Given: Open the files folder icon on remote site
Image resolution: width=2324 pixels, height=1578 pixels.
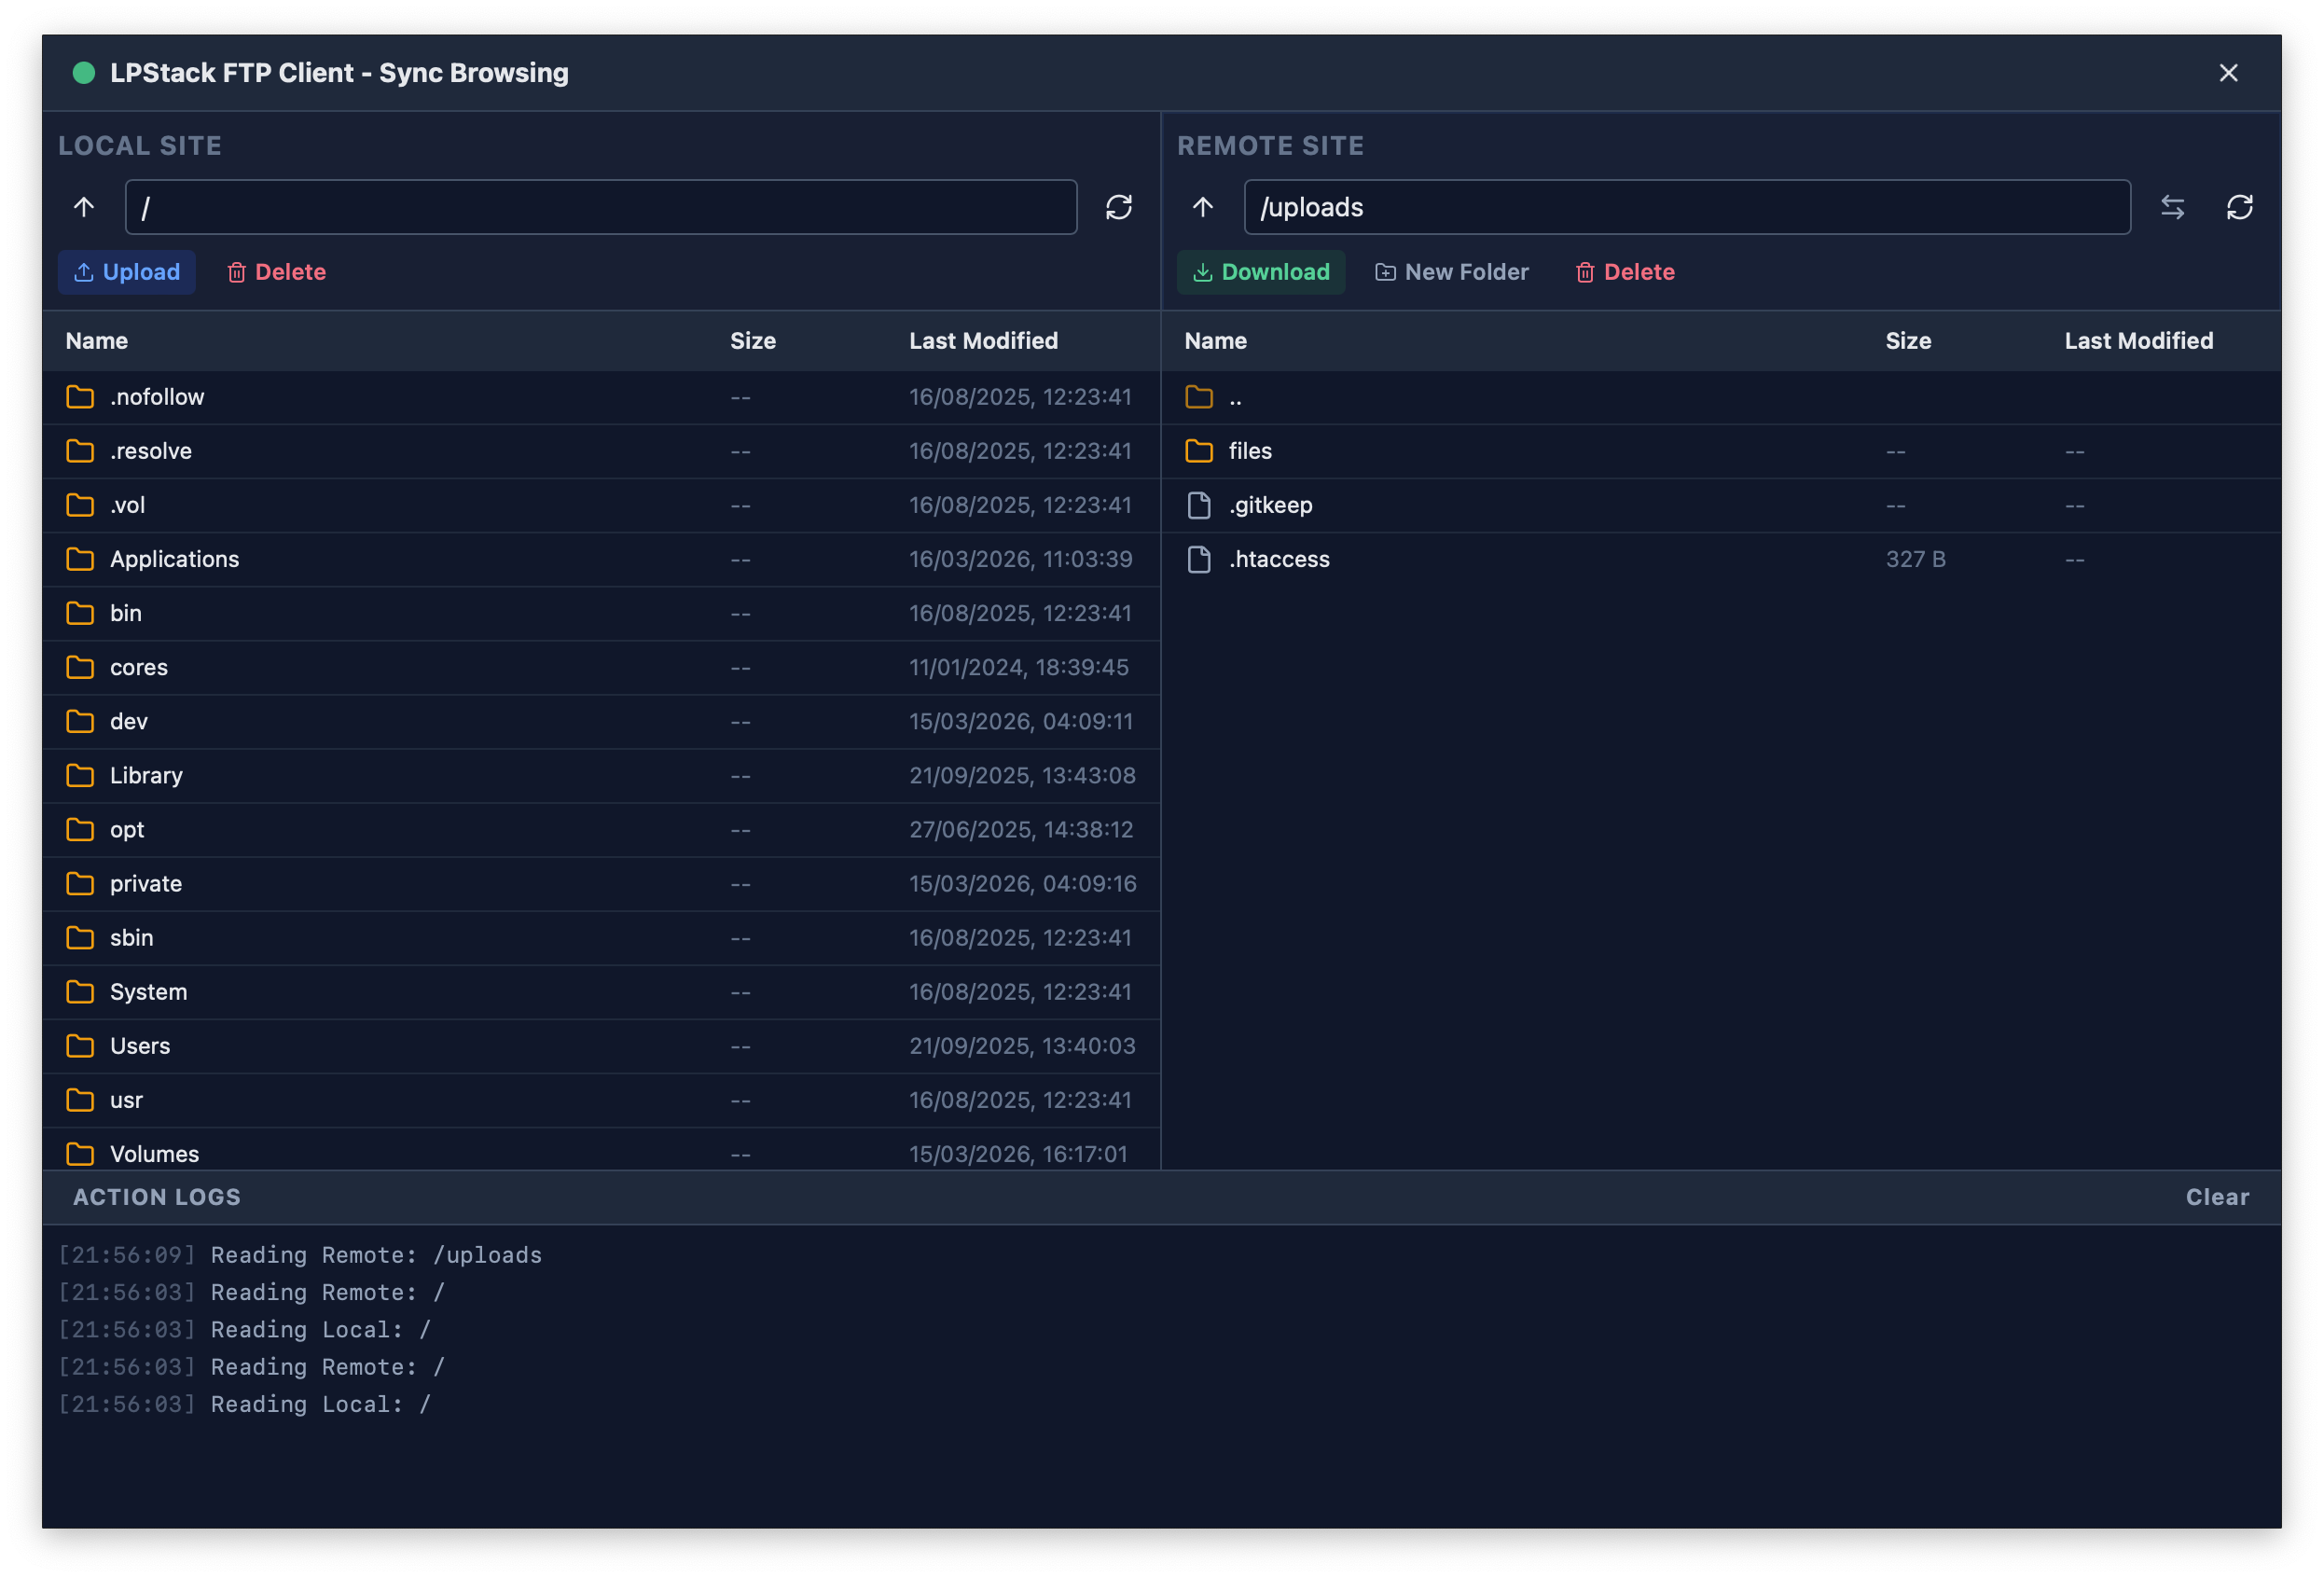Looking at the screenshot, I should [1198, 451].
